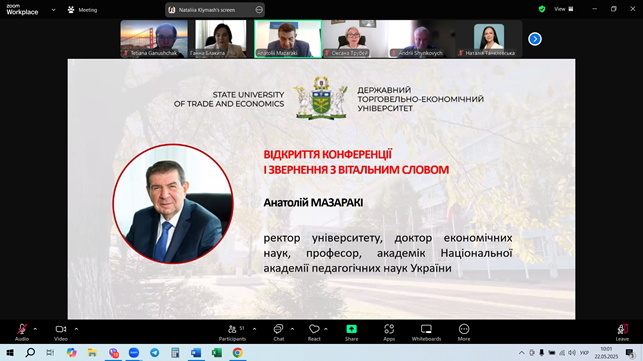Image resolution: width=643 pixels, height=361 pixels.
Task: Toggle the screen share options circle button
Action: (259, 10)
